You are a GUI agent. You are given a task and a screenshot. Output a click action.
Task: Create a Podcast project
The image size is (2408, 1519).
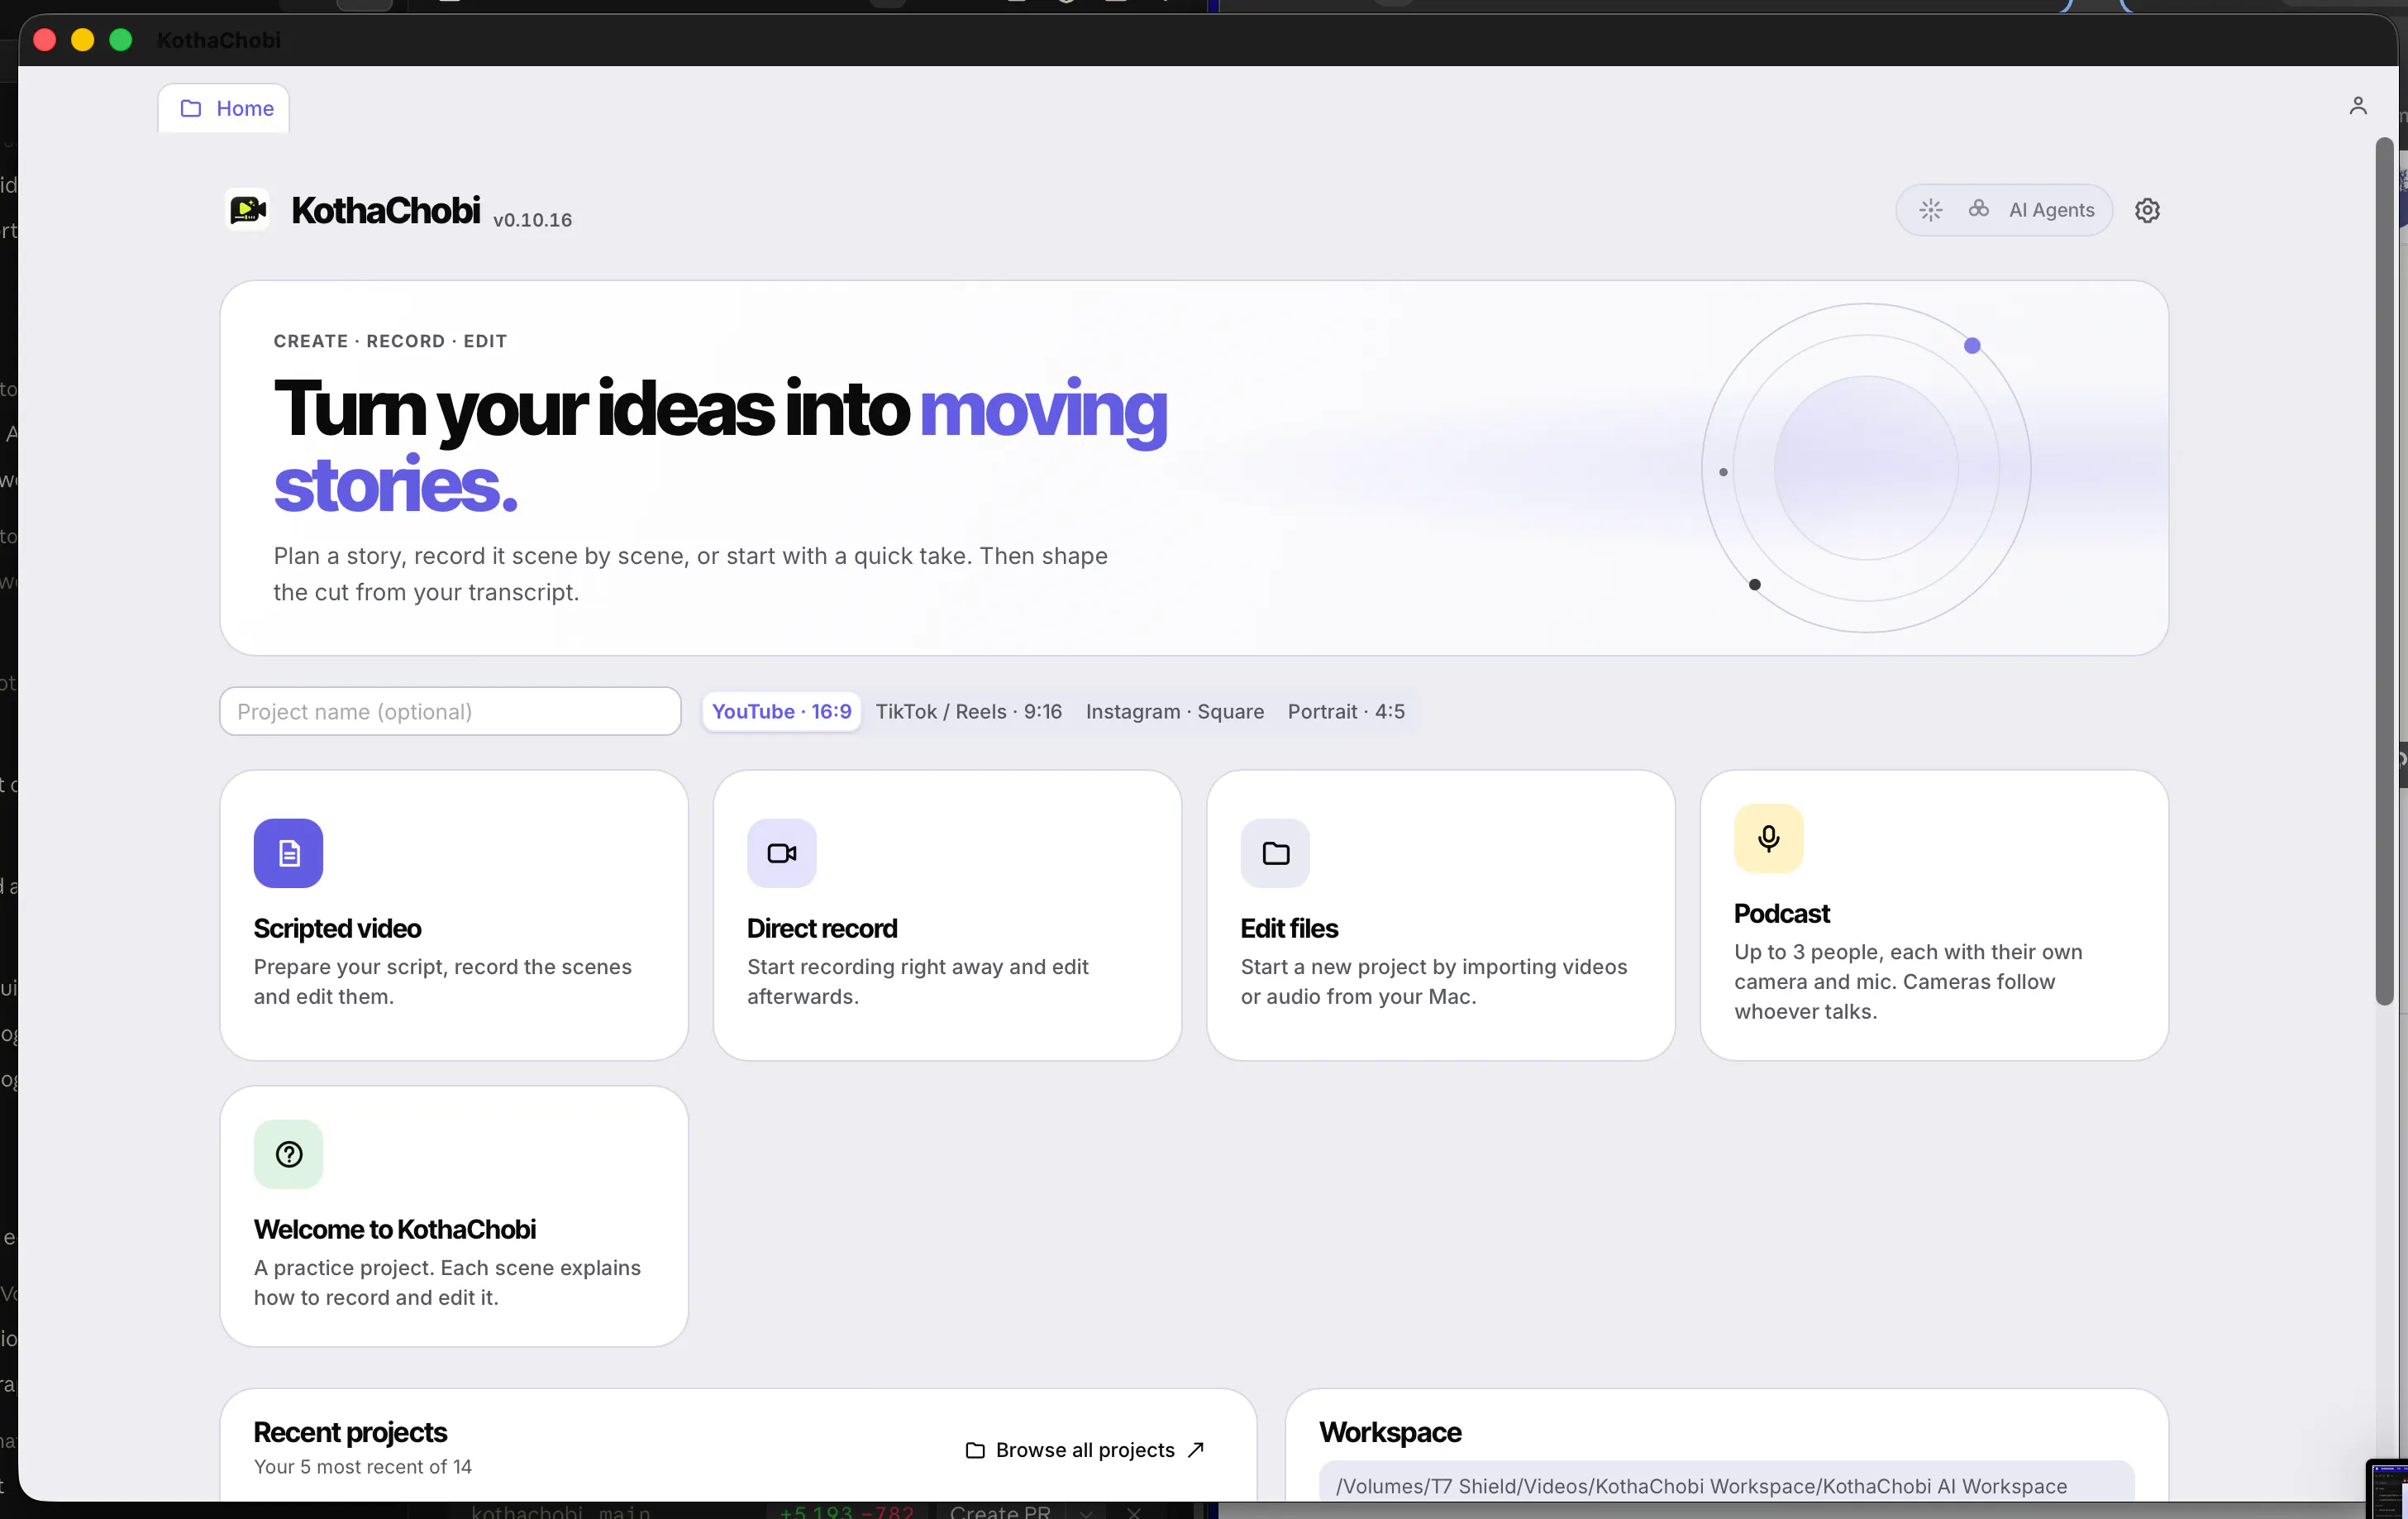point(1934,915)
